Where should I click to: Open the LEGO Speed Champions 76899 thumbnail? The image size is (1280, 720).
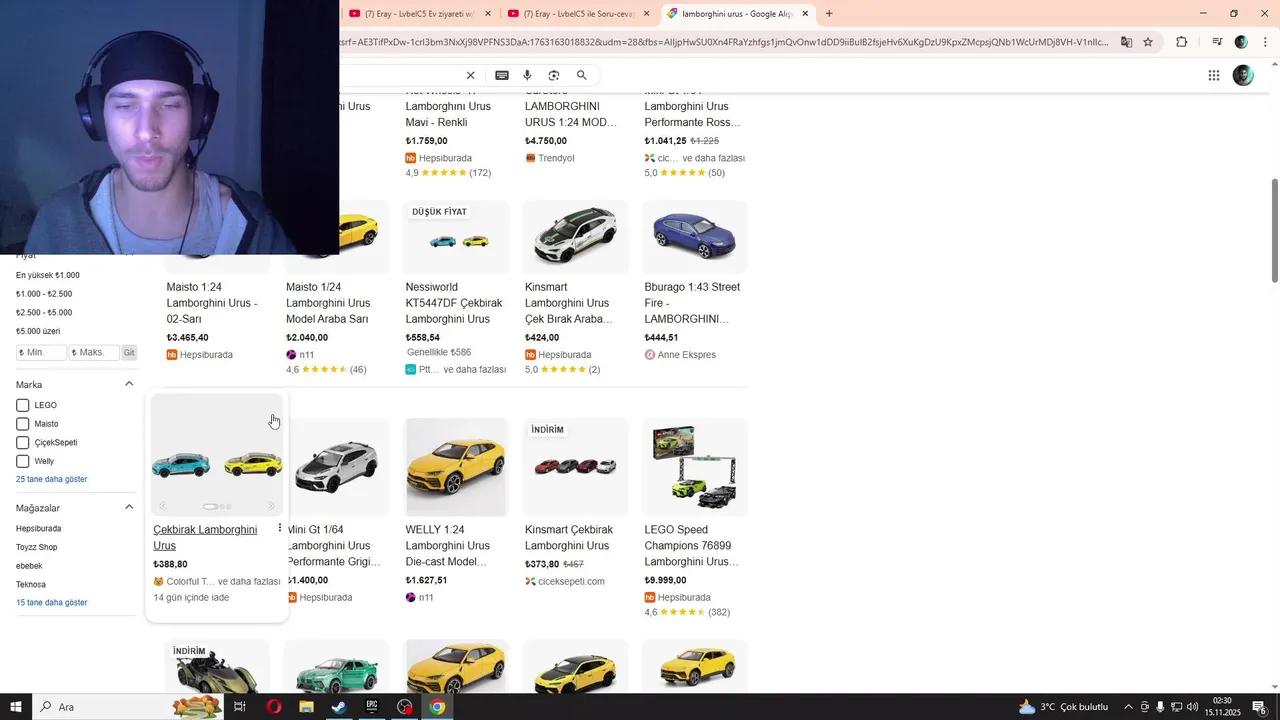coord(695,467)
